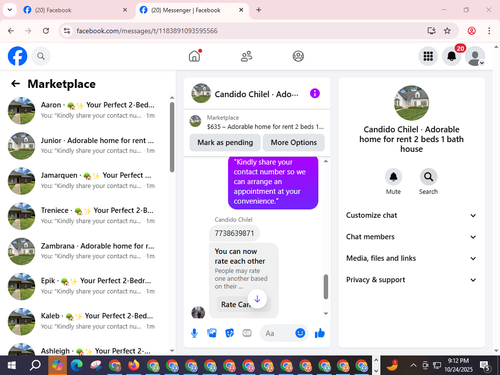Open the $635 Adorable home listing link
Viewport: 500px width, 375px height.
point(257,122)
